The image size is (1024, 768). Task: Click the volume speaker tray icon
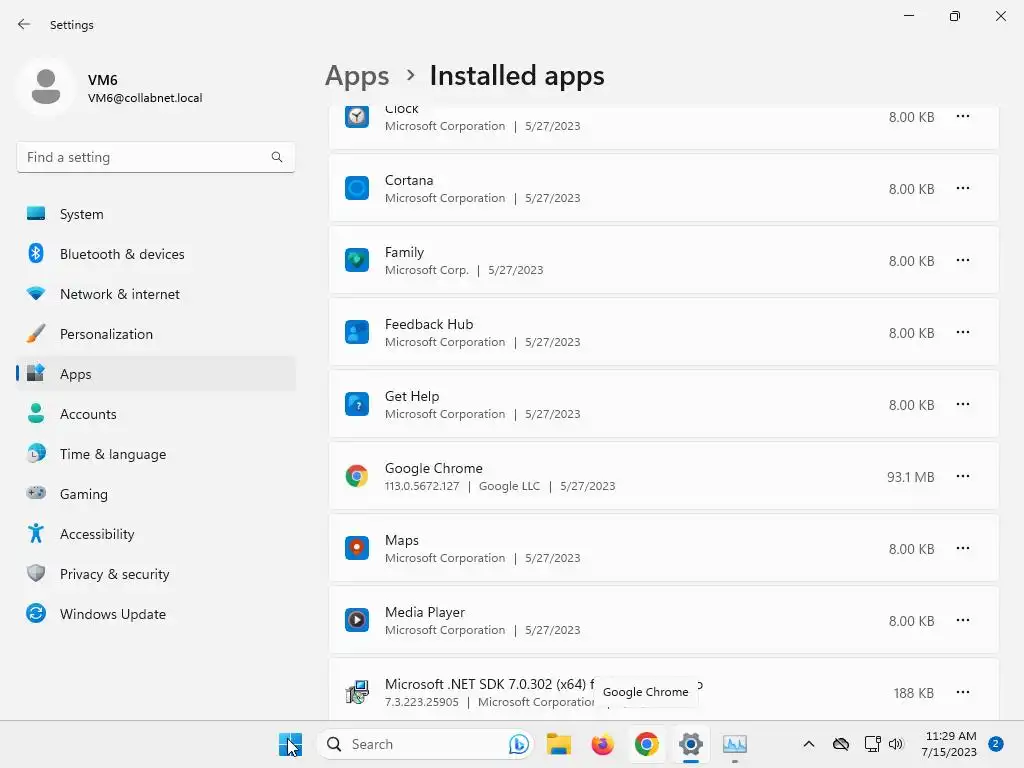tap(895, 744)
